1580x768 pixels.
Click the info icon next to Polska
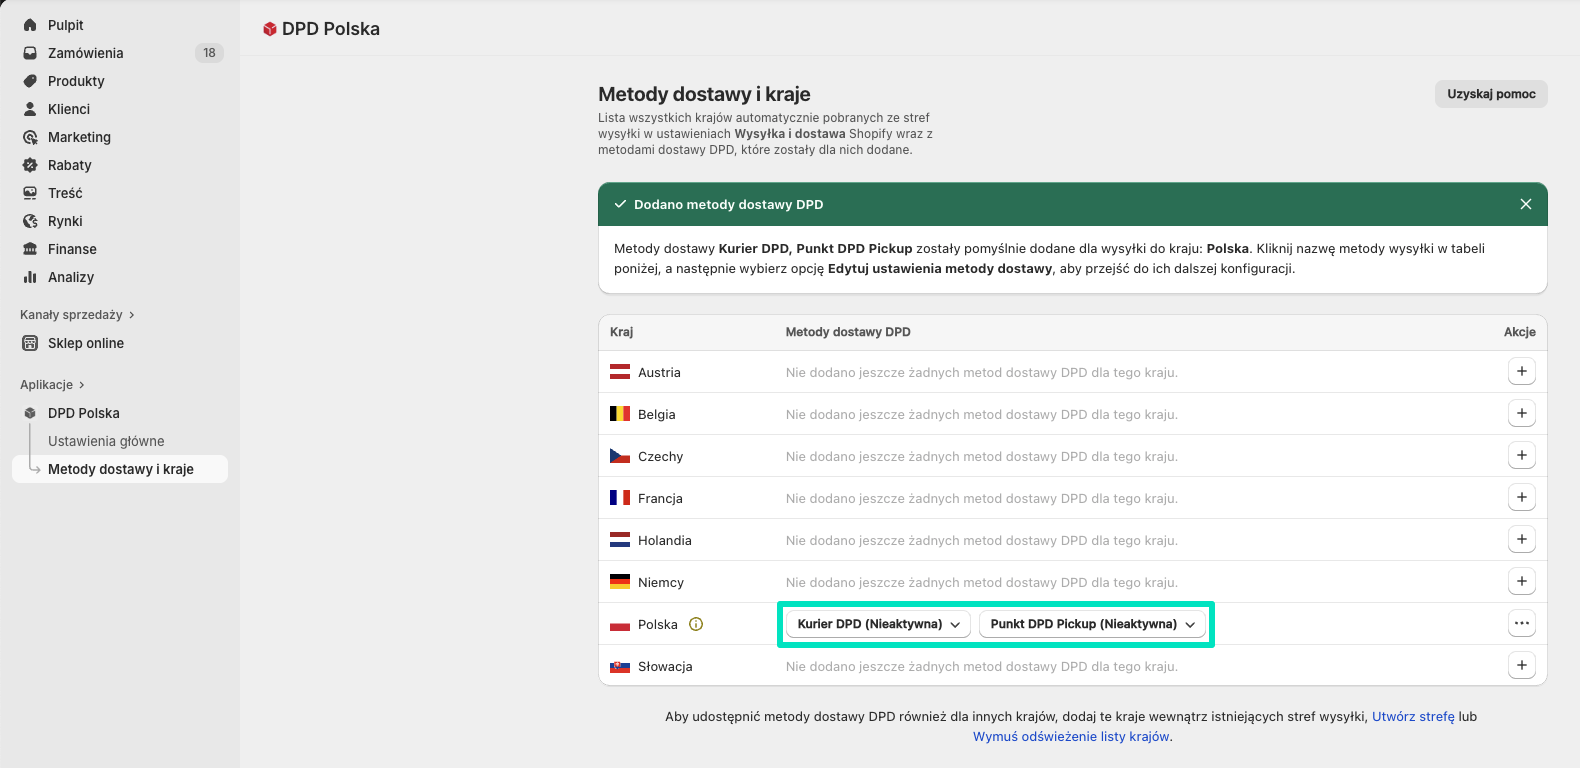coord(696,624)
